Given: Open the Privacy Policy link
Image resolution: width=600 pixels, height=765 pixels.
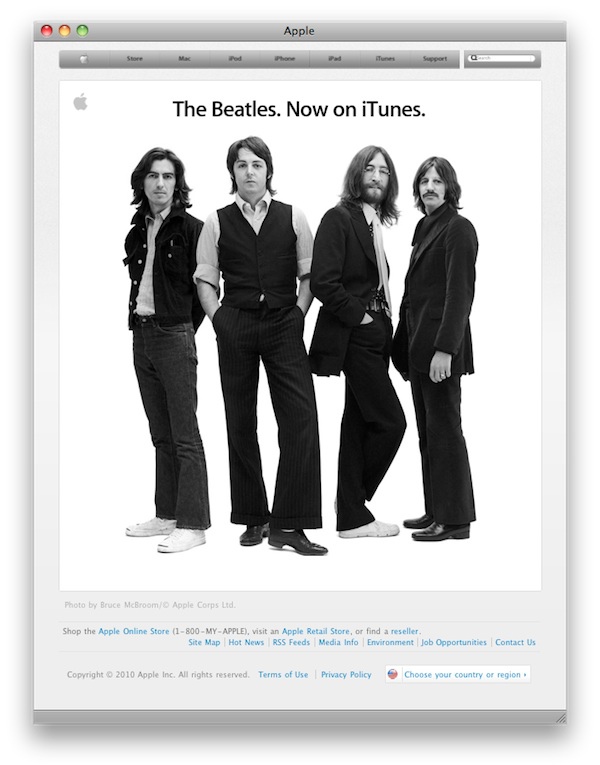Looking at the screenshot, I should pyautogui.click(x=346, y=674).
